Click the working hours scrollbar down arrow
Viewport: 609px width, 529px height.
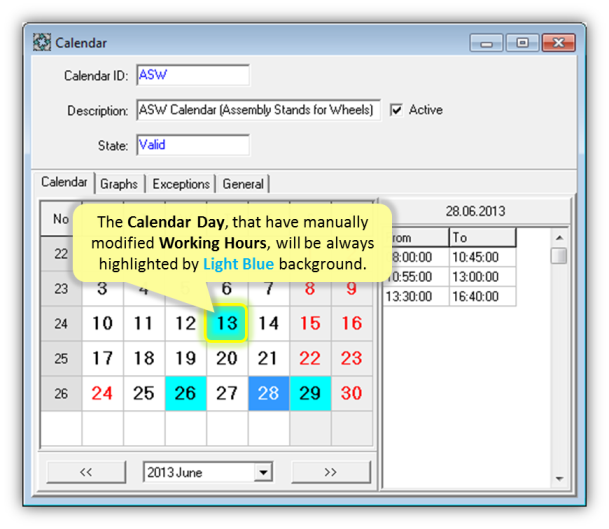coord(559,477)
